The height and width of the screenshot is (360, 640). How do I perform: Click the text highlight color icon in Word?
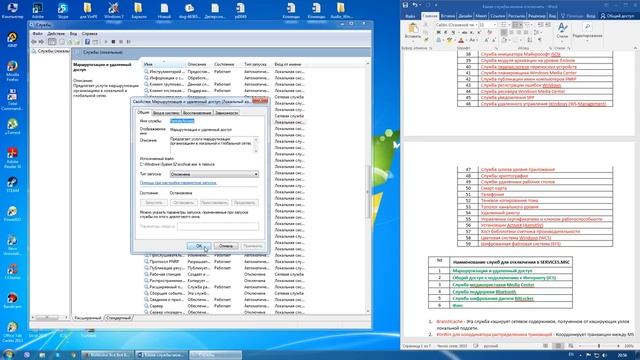[449, 40]
